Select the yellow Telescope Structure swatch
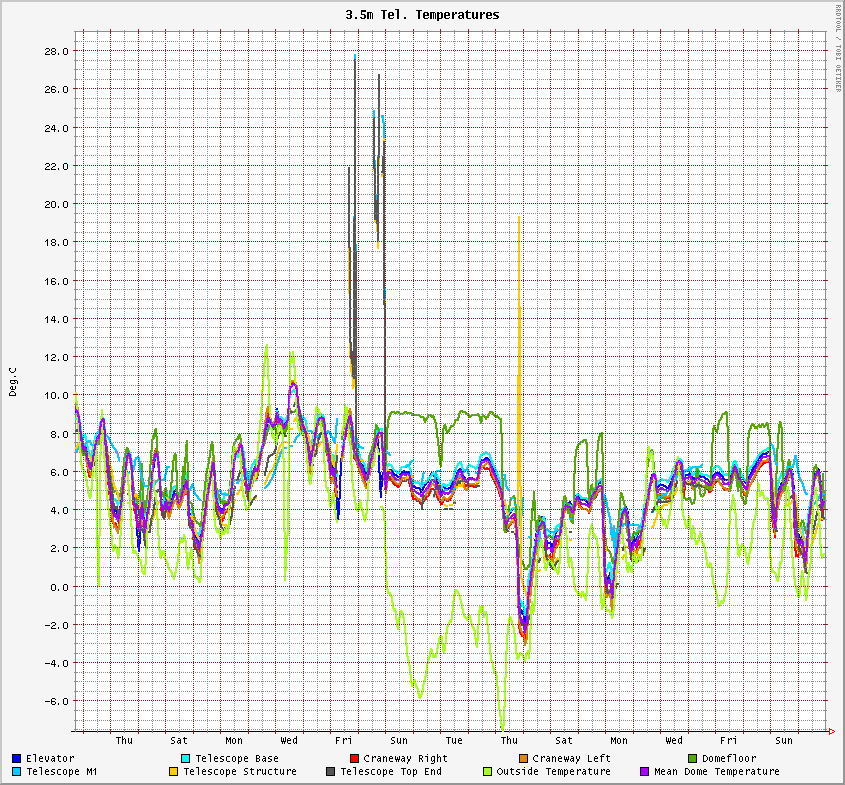 pyautogui.click(x=174, y=772)
